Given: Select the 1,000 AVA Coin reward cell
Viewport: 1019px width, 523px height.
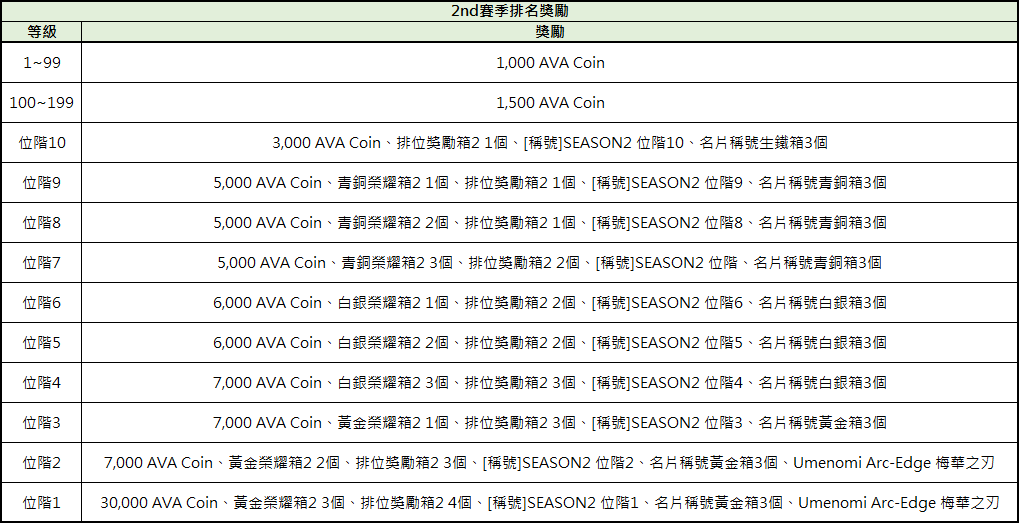Looking at the screenshot, I should pyautogui.click(x=550, y=62).
